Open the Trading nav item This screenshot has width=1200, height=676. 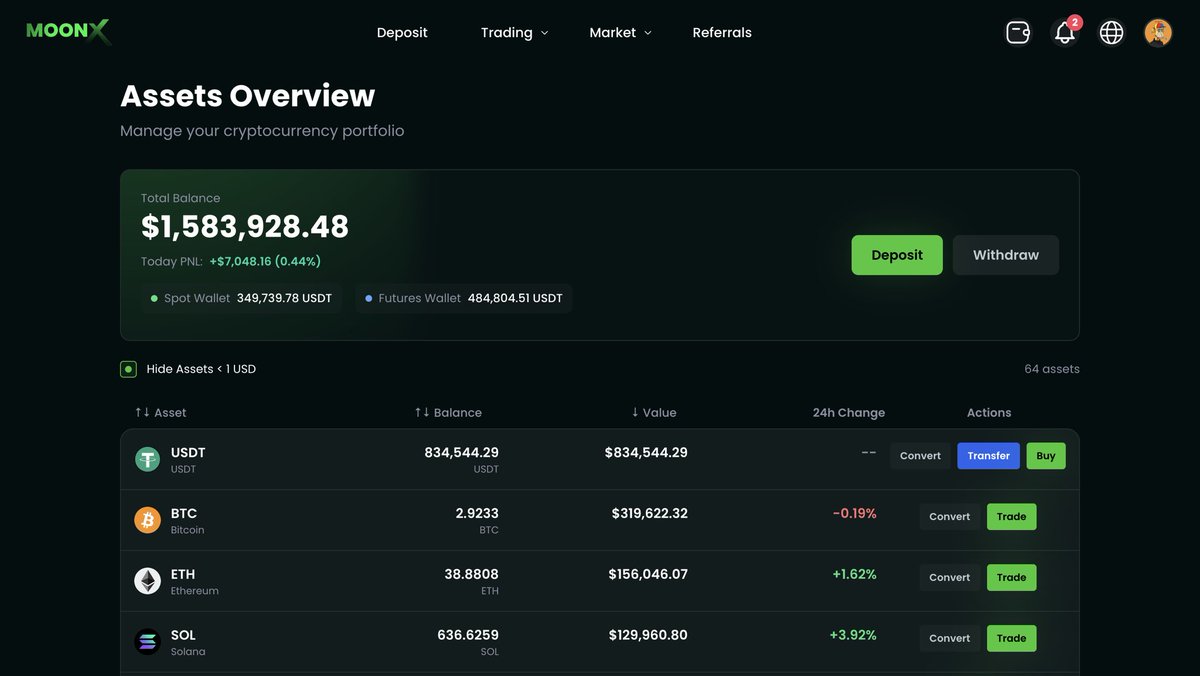click(506, 32)
